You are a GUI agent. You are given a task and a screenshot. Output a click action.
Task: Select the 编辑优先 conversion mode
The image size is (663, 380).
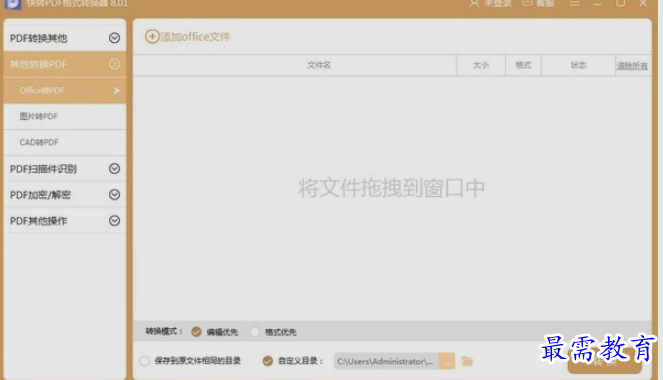(196, 332)
